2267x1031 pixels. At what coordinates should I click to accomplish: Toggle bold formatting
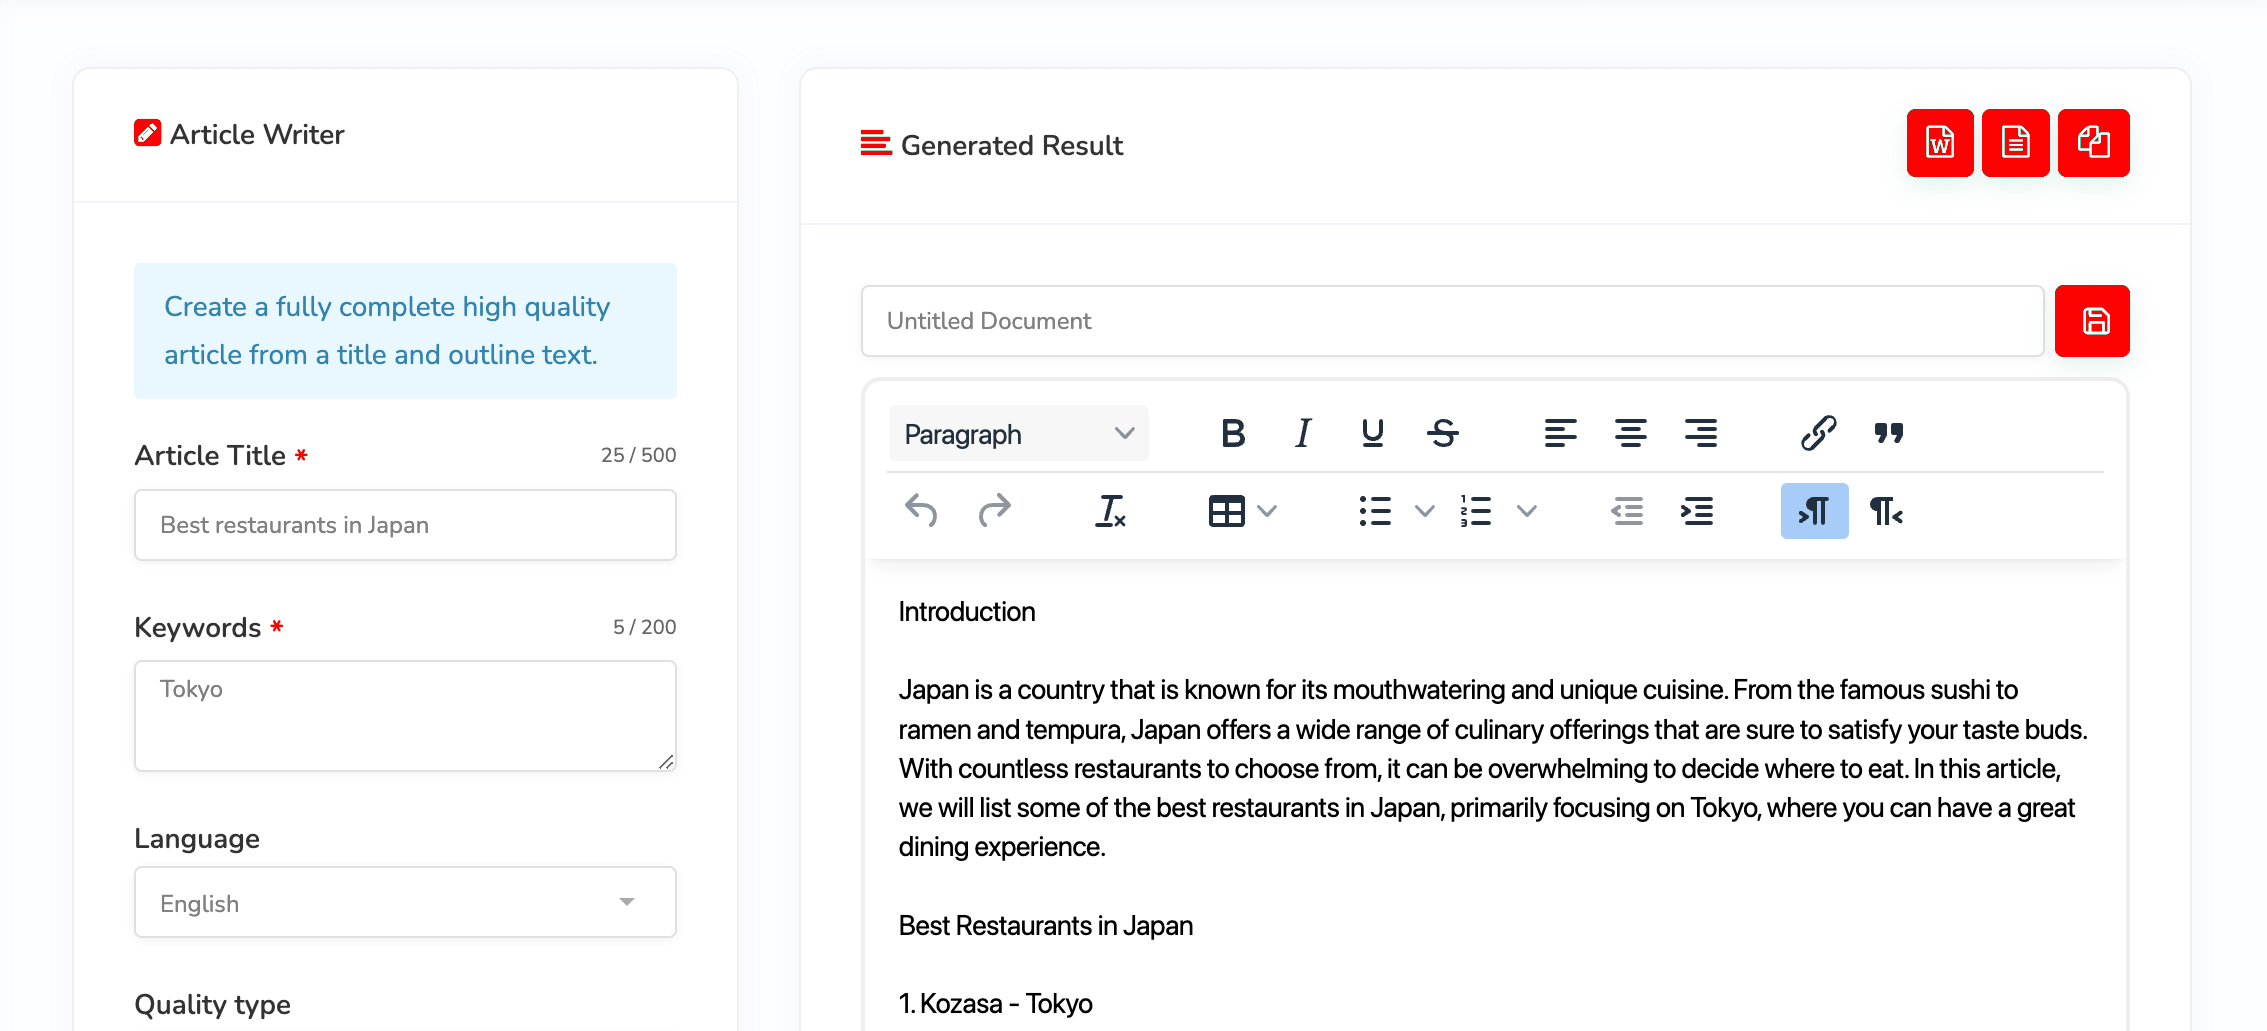1233,433
